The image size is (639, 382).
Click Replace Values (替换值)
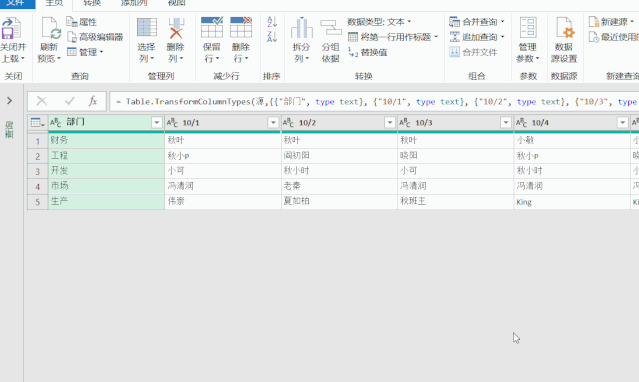368,52
